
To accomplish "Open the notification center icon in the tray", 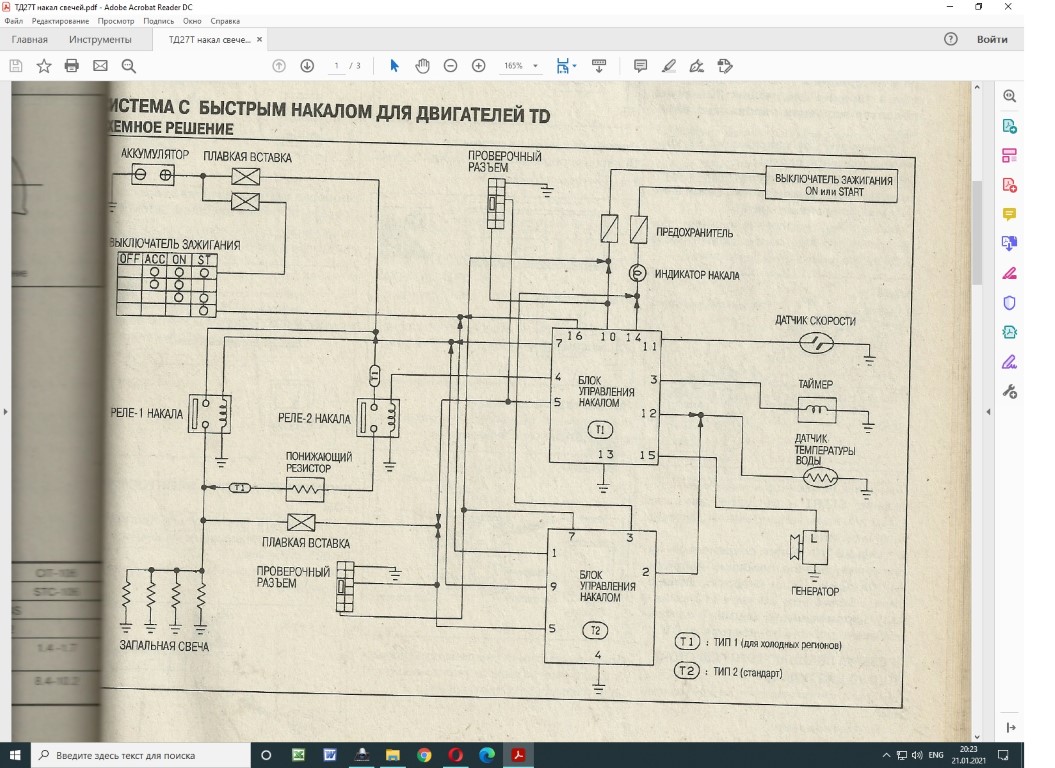I will (x=1003, y=755).
